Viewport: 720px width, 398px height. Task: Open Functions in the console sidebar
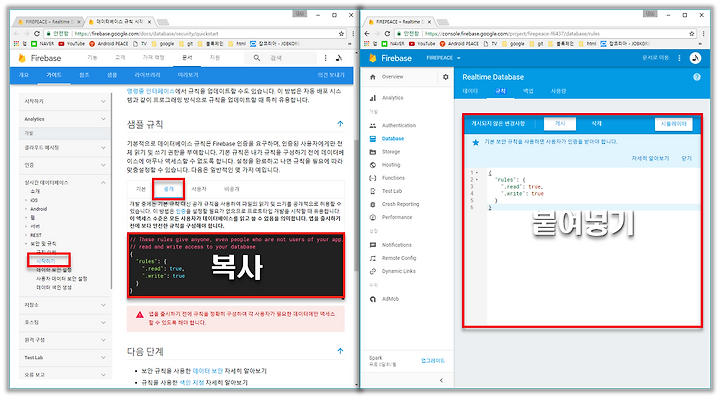pyautogui.click(x=393, y=178)
